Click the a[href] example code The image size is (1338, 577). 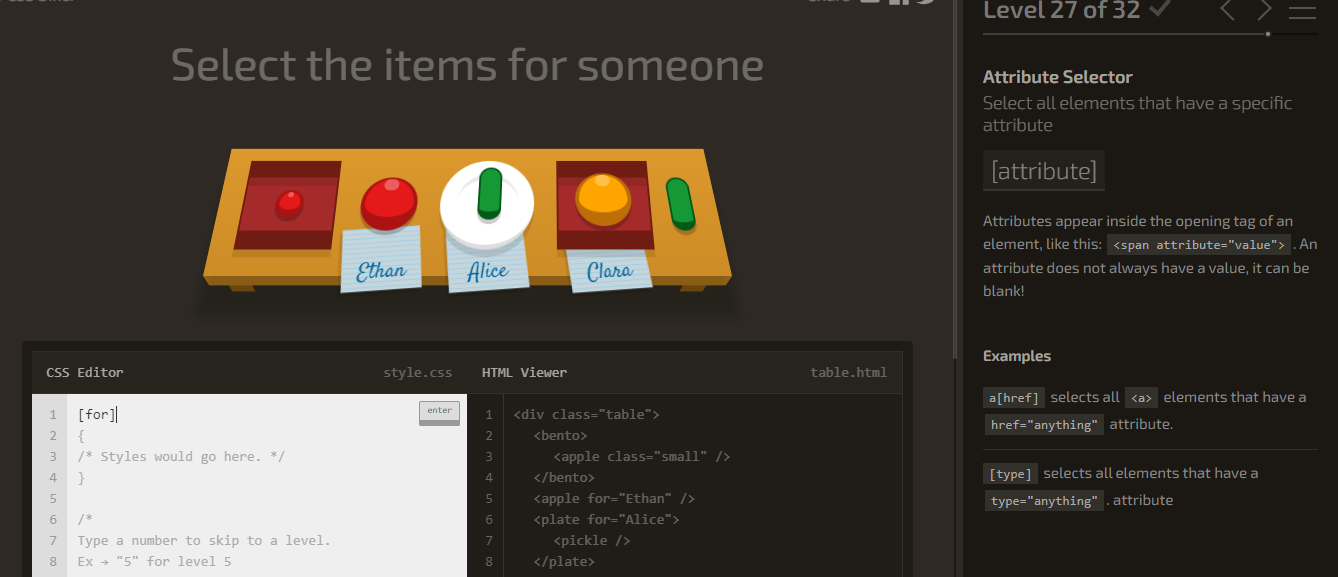point(1014,398)
